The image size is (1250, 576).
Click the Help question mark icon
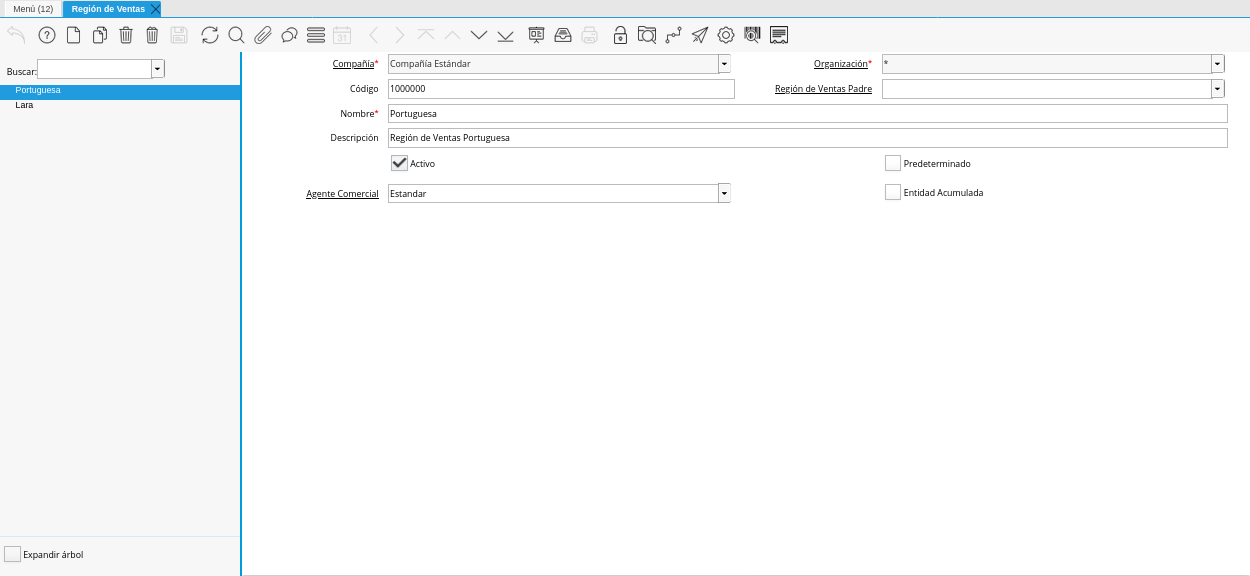(x=47, y=35)
